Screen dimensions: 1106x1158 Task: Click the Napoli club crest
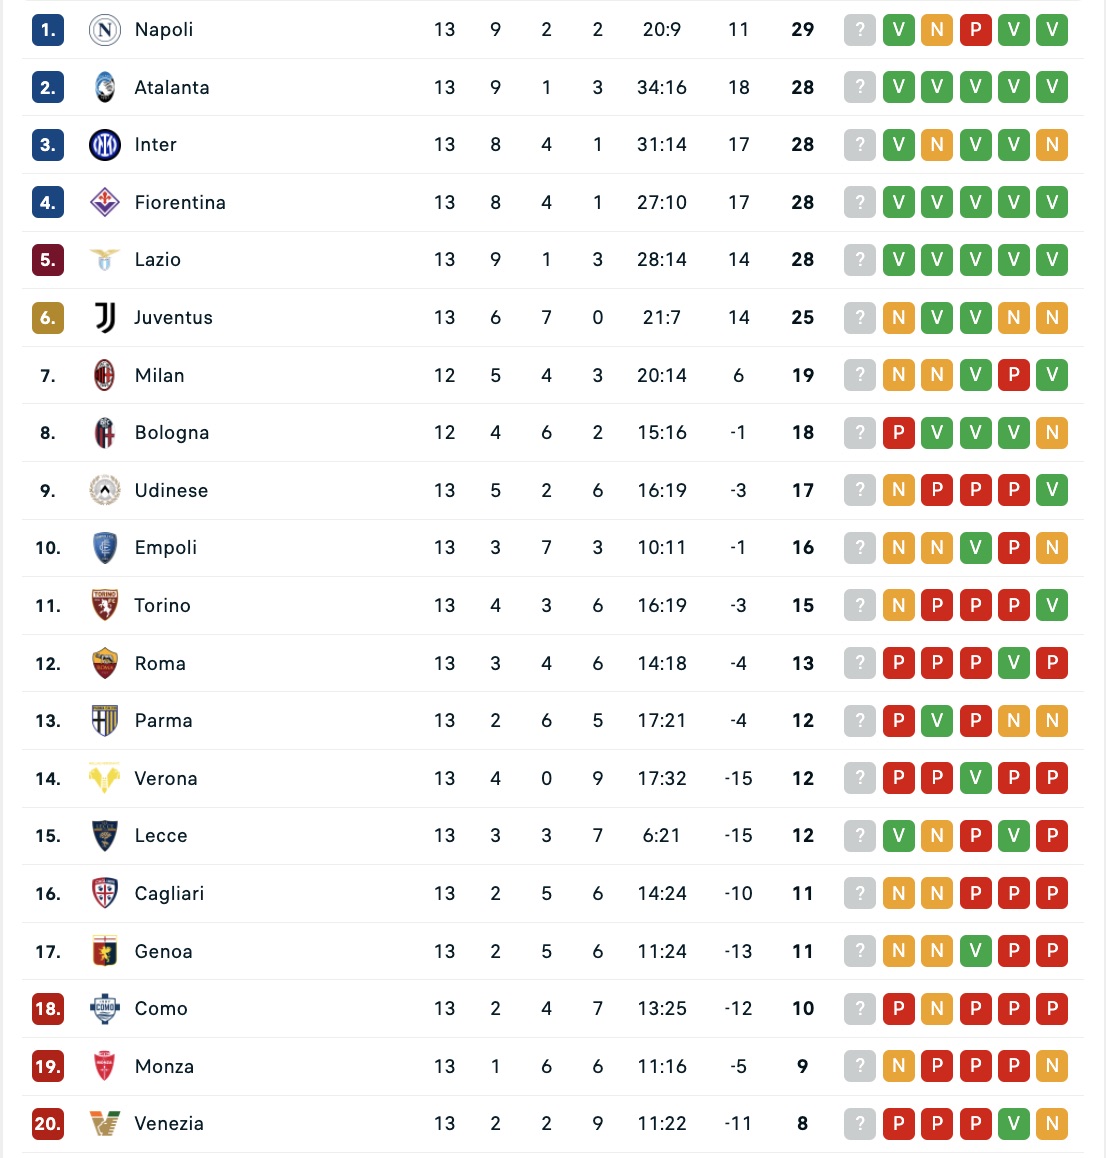[105, 30]
